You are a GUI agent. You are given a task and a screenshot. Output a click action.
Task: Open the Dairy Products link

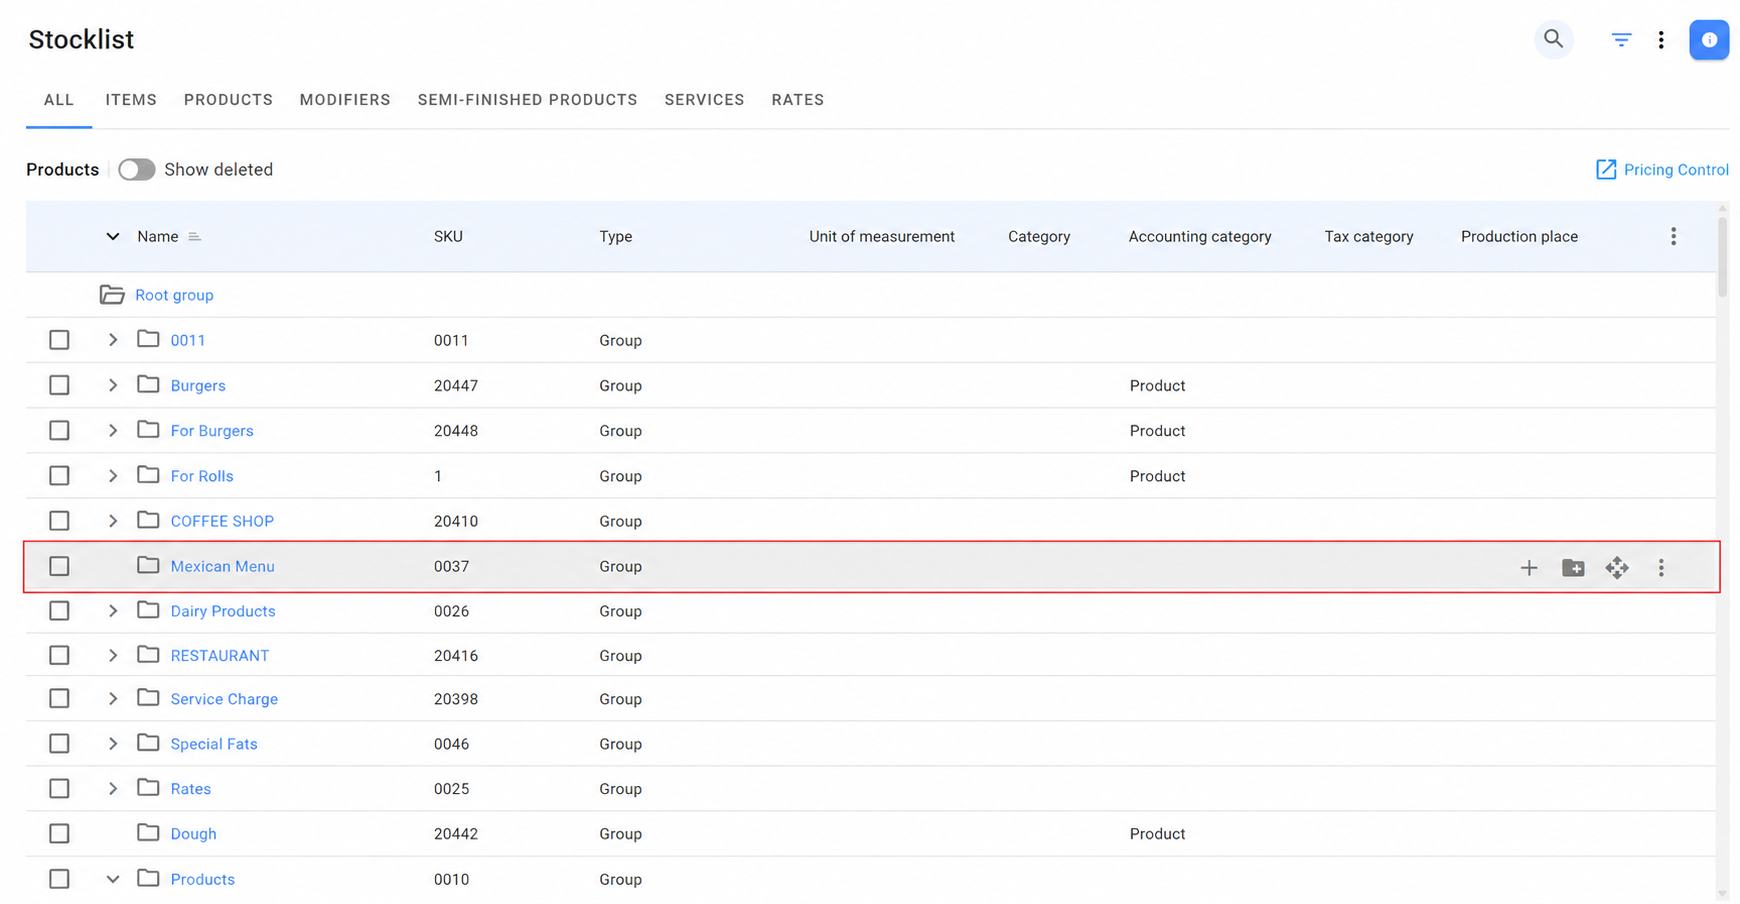click(223, 611)
